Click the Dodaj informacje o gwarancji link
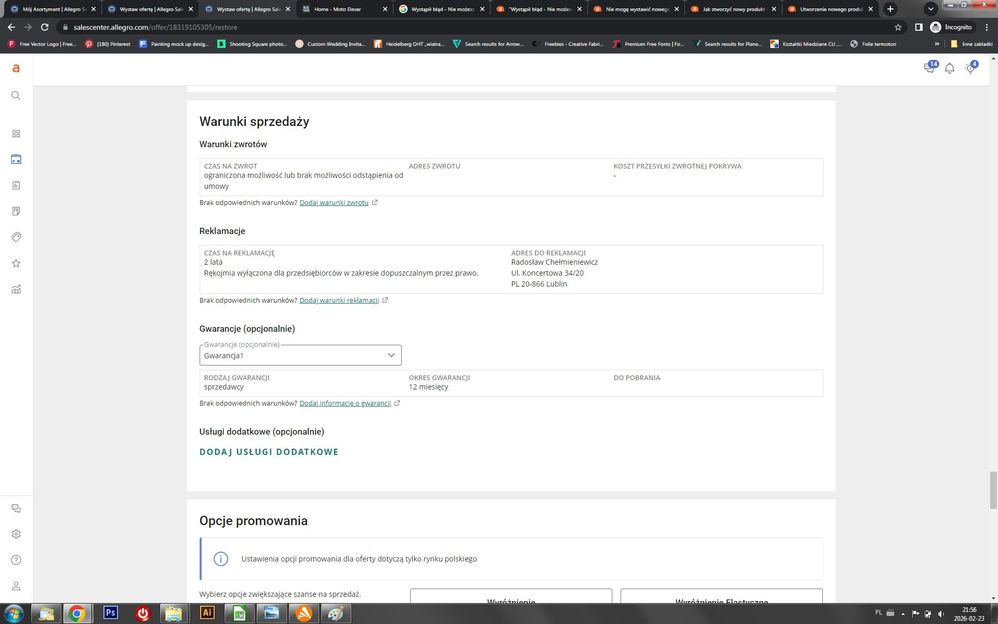998x624 pixels. pos(345,404)
